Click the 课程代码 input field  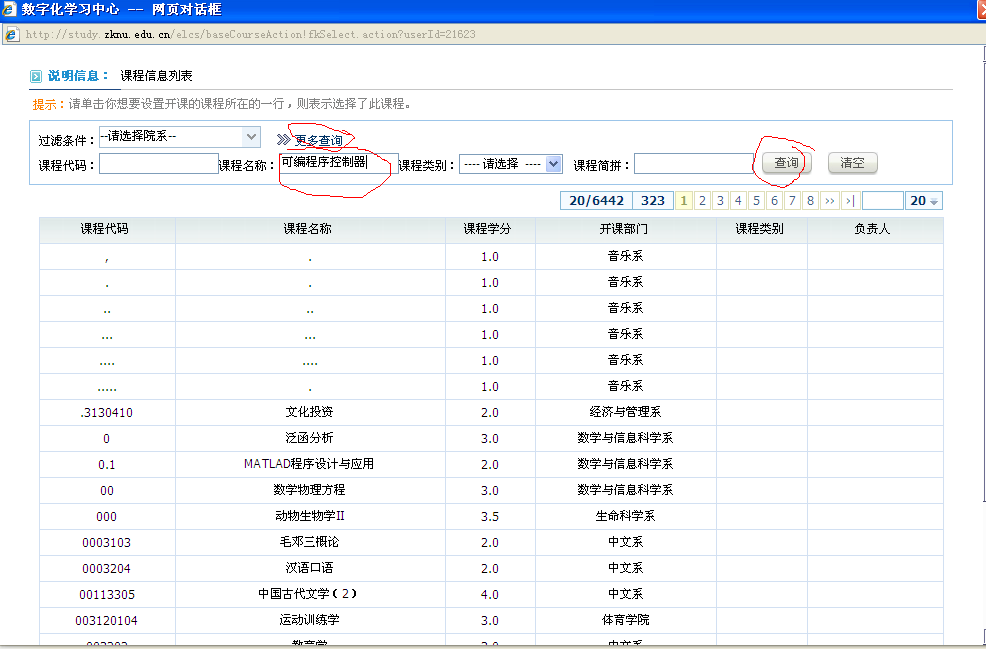pos(158,164)
